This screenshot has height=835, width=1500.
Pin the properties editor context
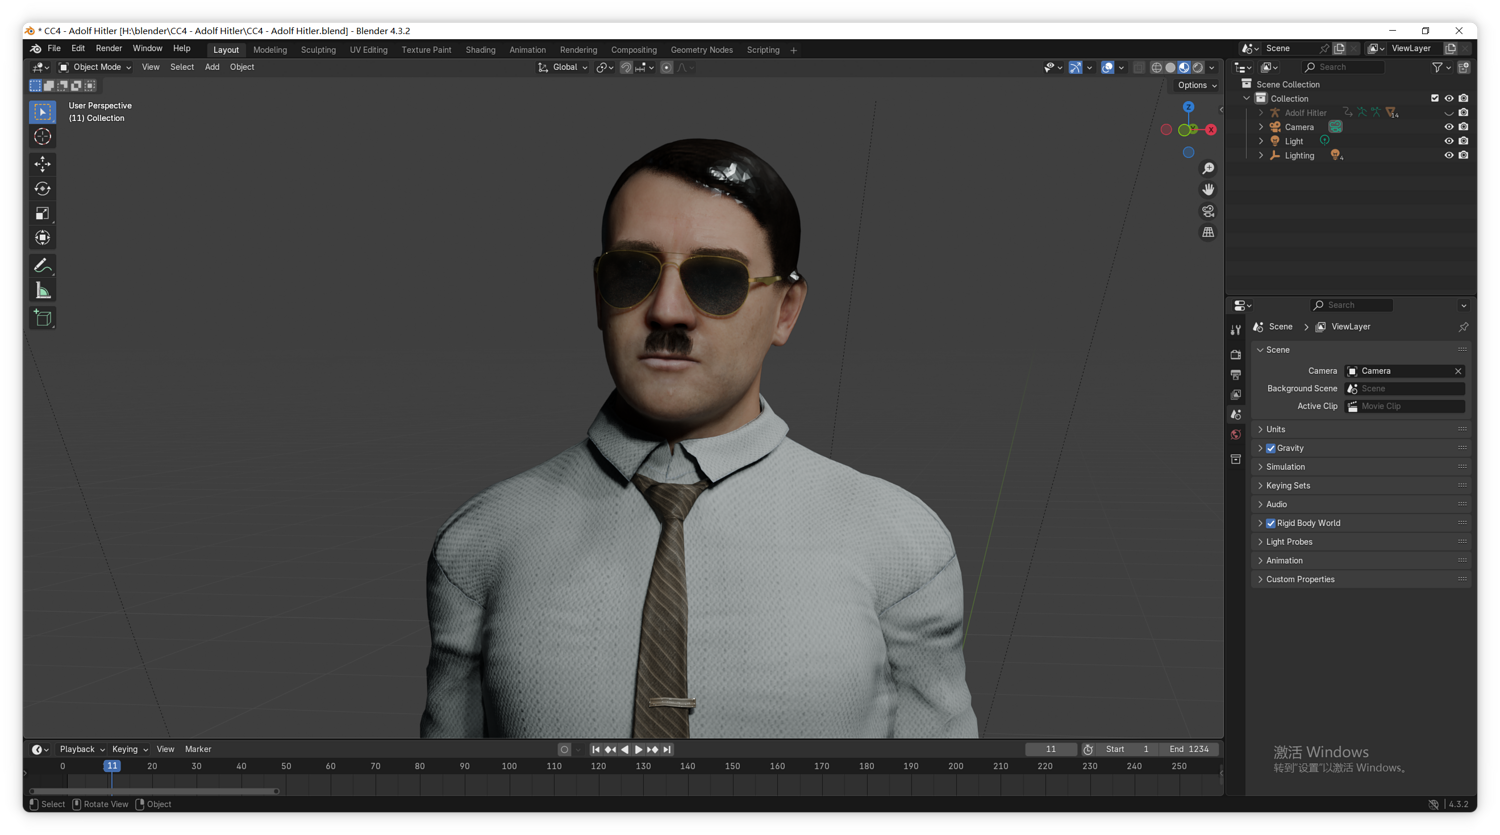pyautogui.click(x=1463, y=327)
